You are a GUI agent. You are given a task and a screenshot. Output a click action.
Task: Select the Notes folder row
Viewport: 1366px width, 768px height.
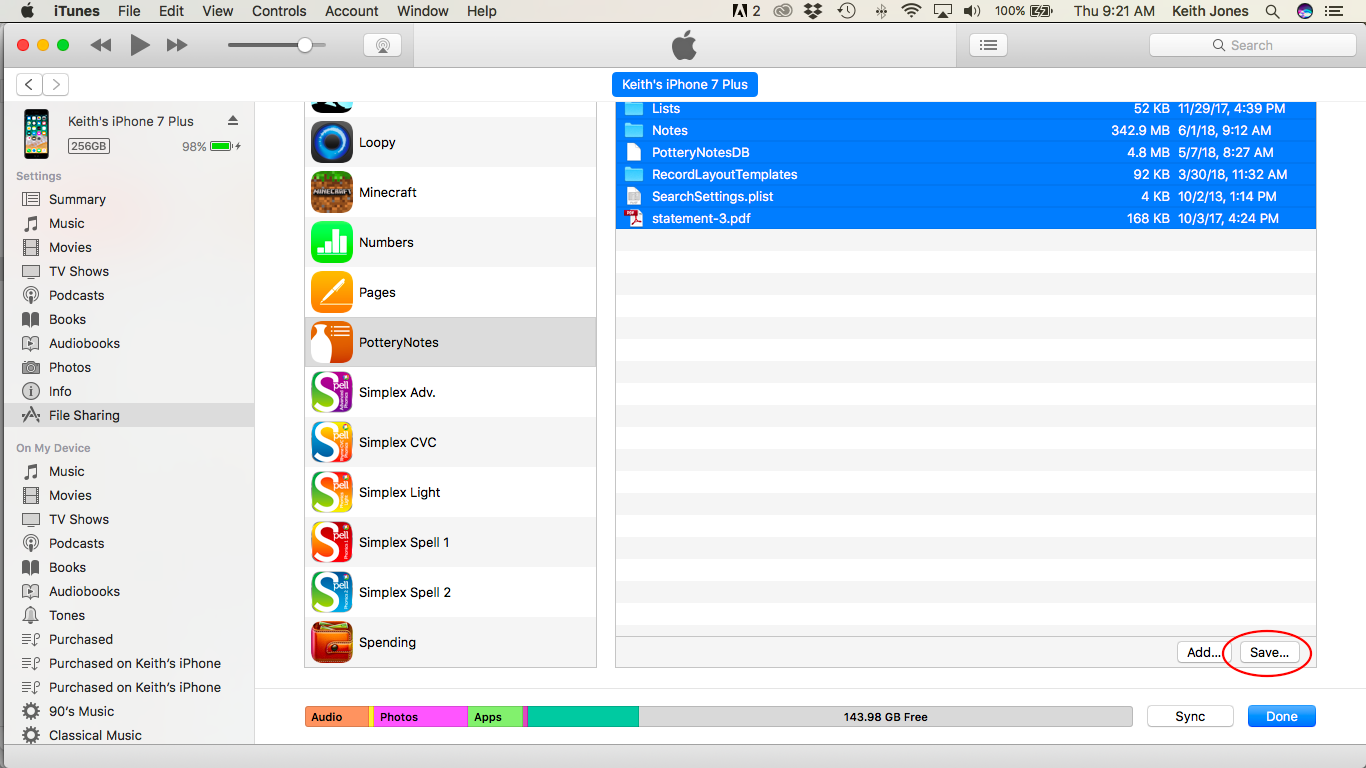[x=966, y=130]
